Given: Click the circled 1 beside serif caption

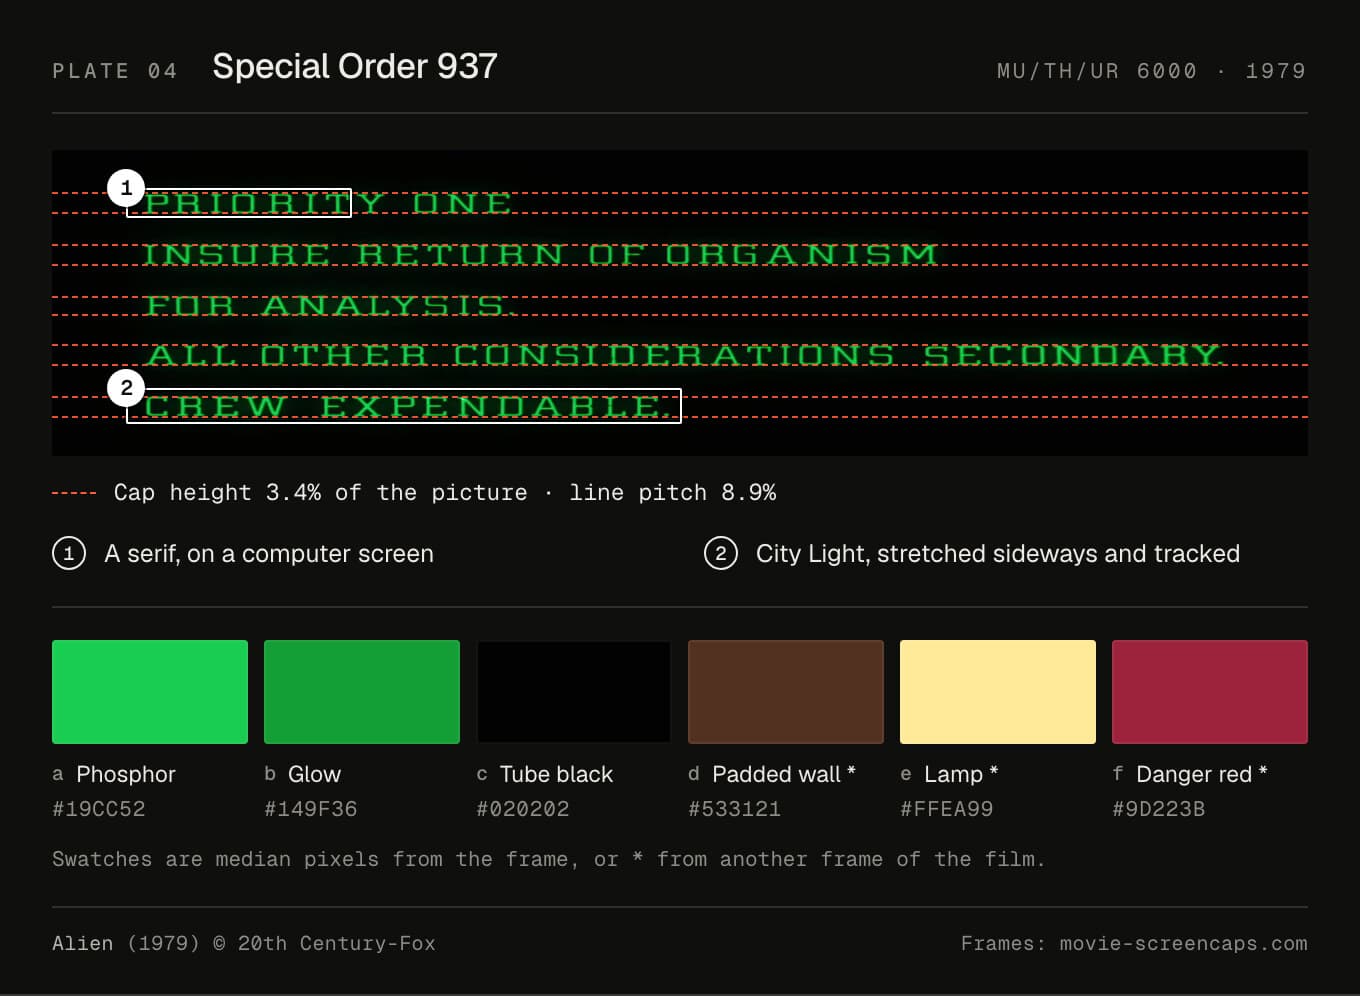Looking at the screenshot, I should pyautogui.click(x=69, y=554).
